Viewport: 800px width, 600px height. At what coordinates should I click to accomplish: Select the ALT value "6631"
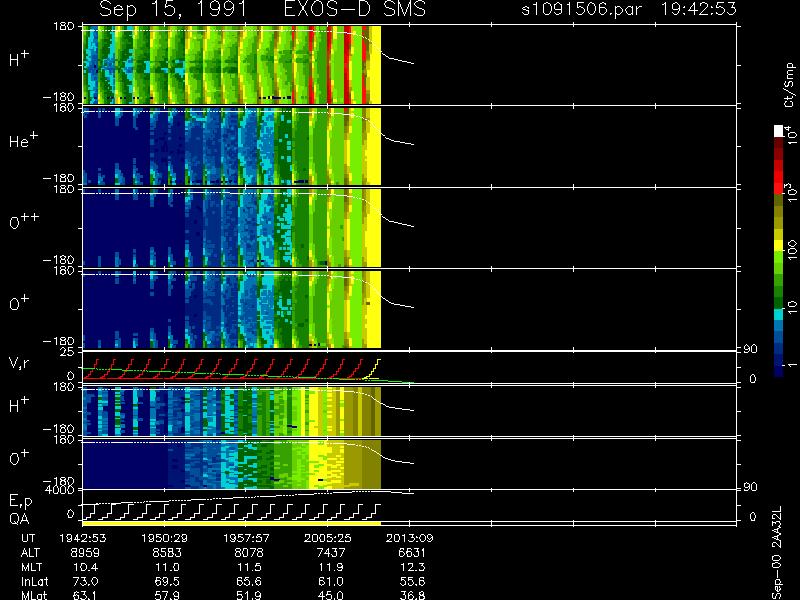tap(411, 553)
